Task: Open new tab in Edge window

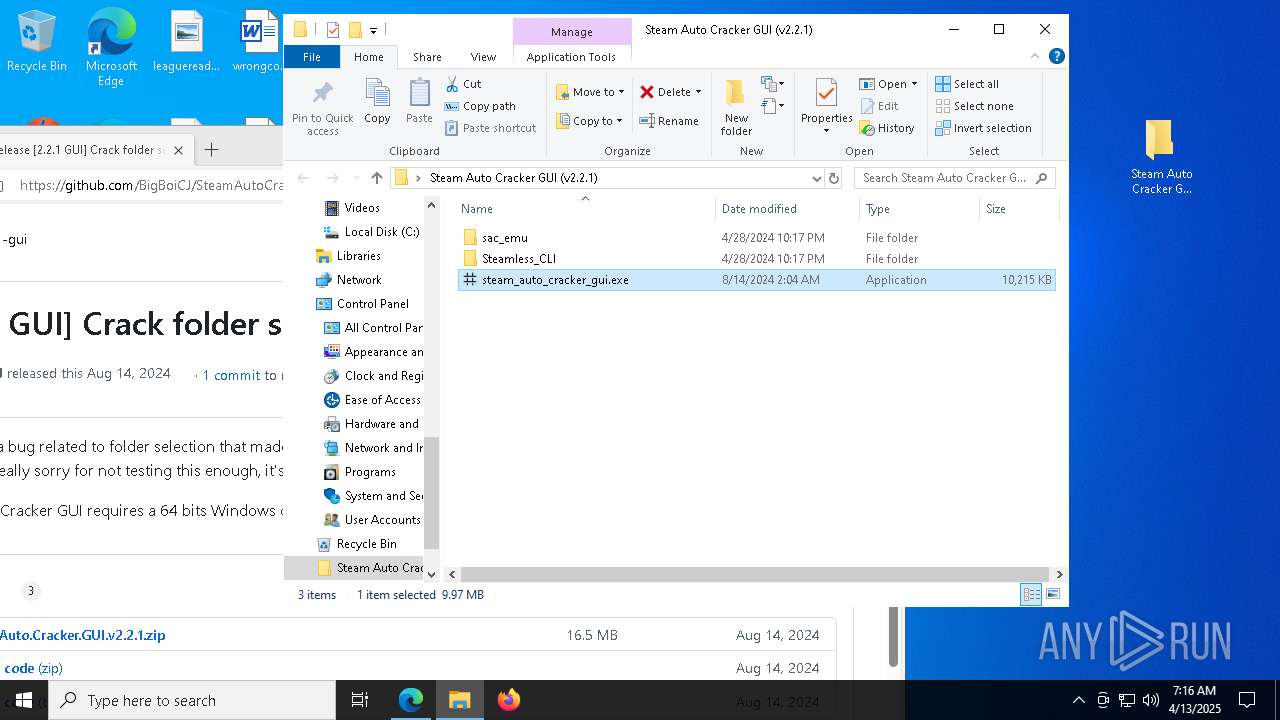Action: pos(211,150)
